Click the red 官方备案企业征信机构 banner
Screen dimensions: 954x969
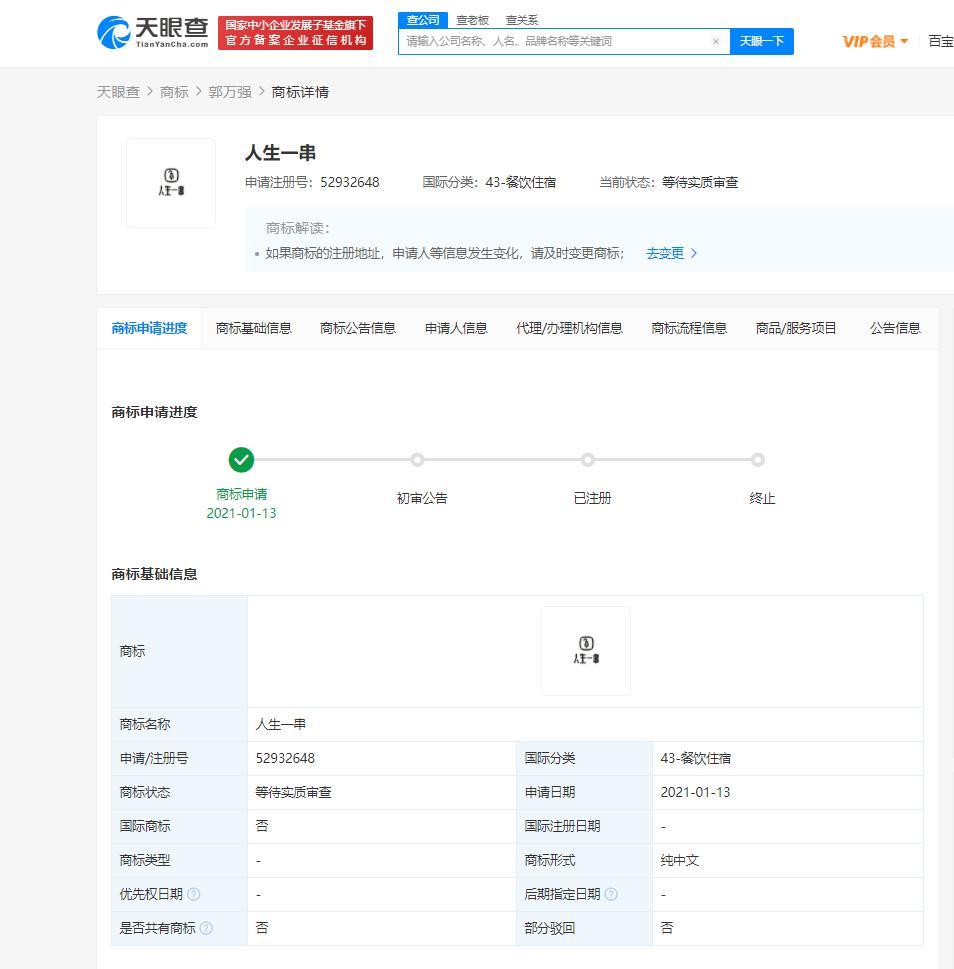[295, 33]
